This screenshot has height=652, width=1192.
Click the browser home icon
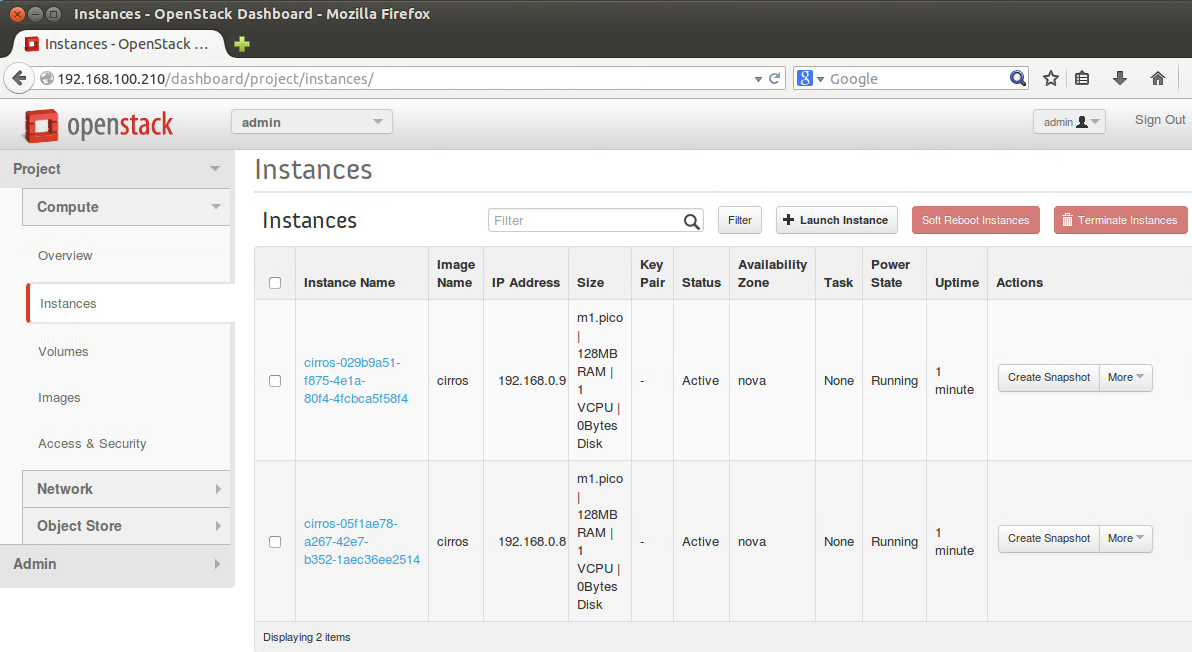pyautogui.click(x=1157, y=78)
